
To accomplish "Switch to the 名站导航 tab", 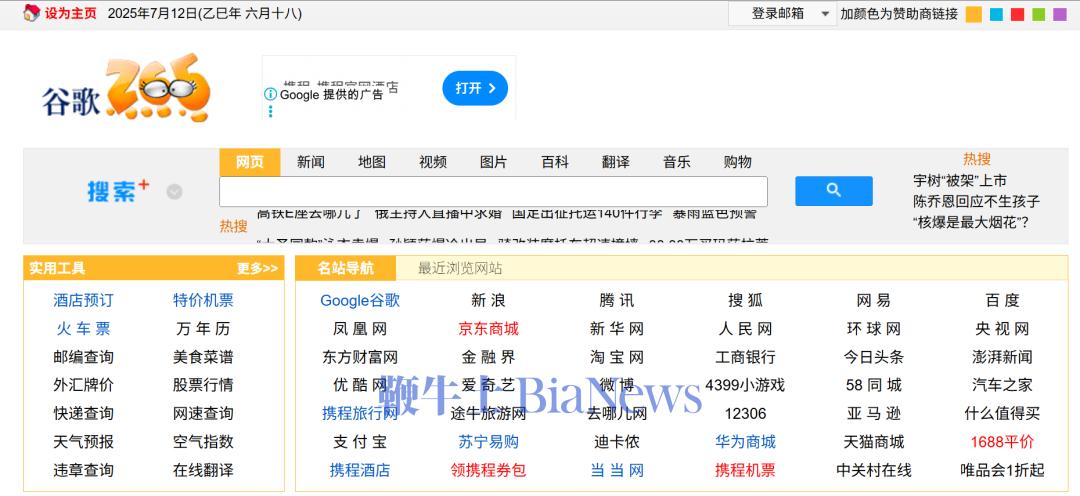I will [x=346, y=269].
